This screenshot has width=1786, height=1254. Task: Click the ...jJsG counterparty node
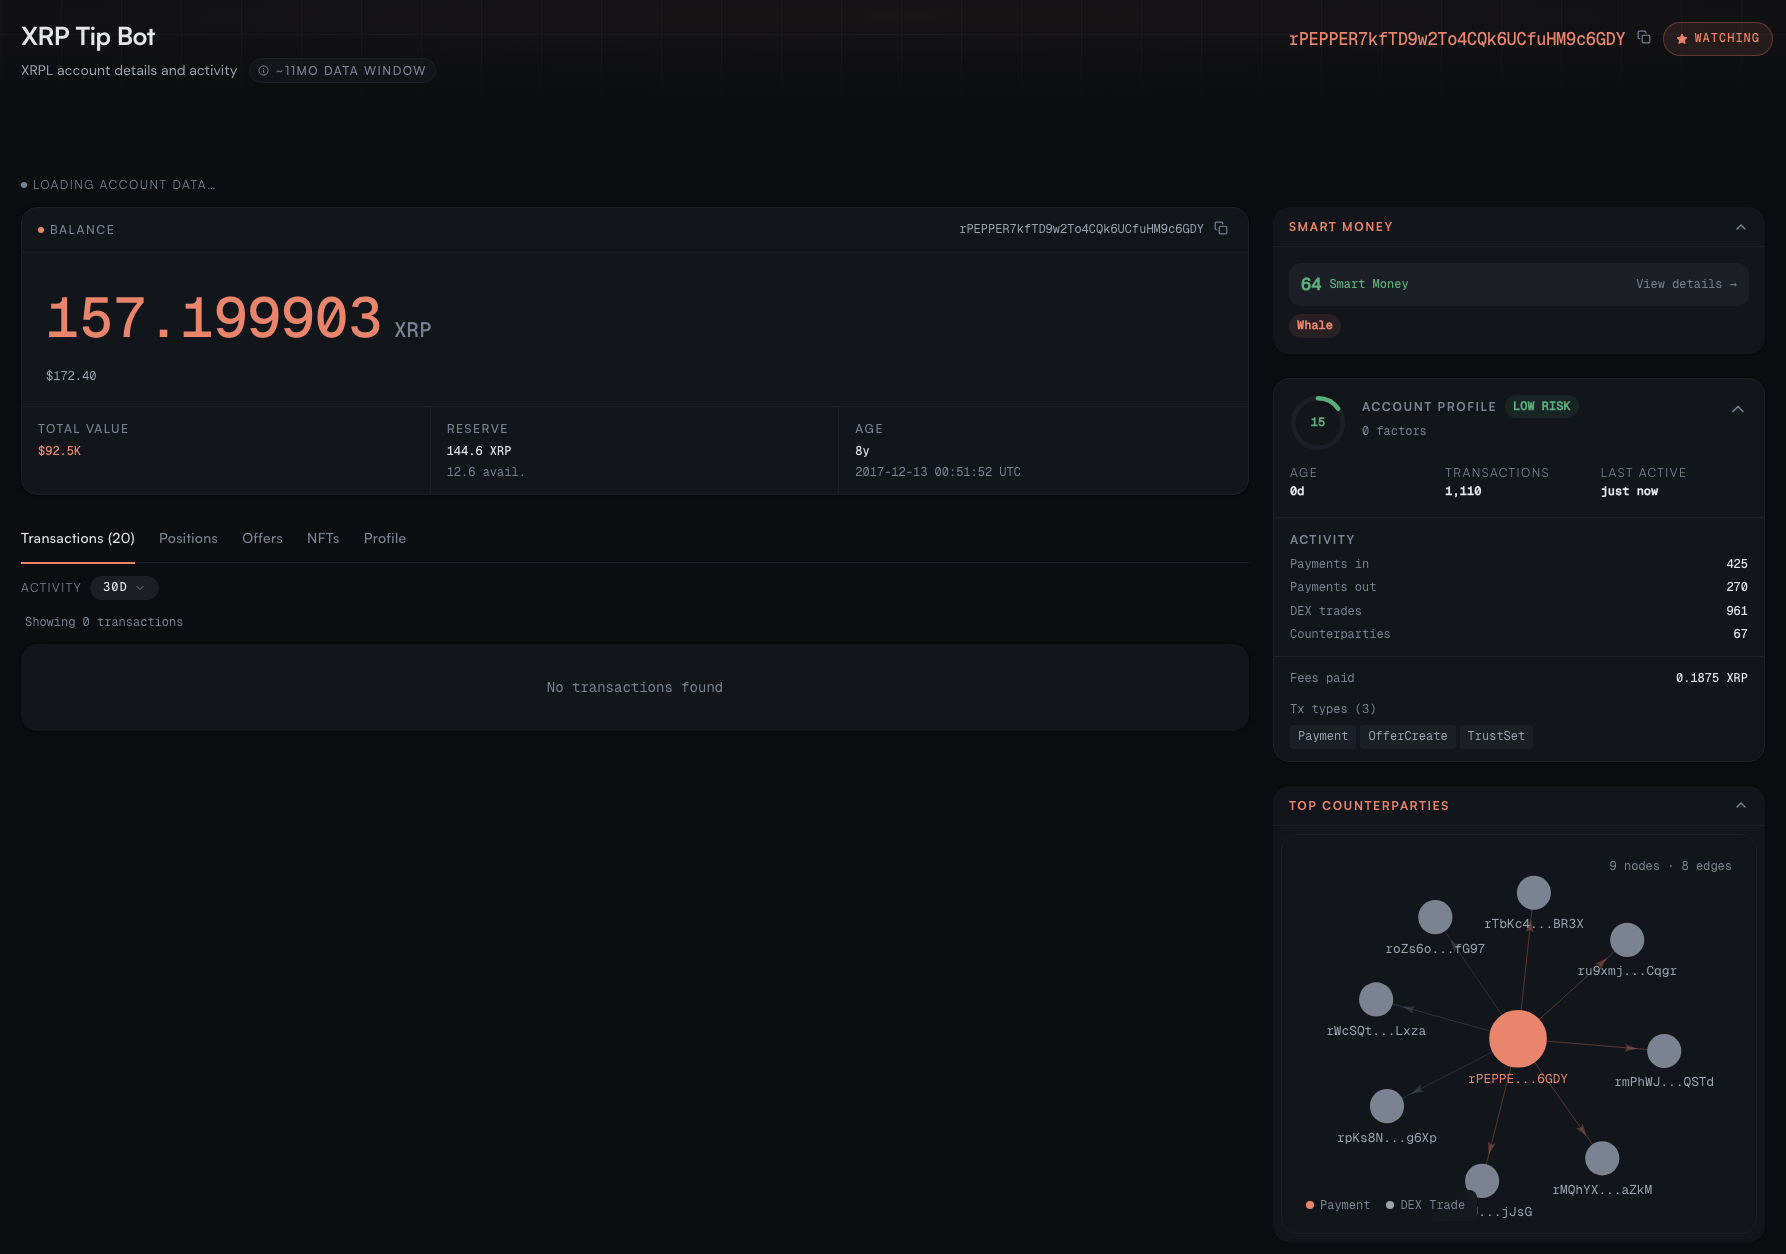tap(1482, 1180)
